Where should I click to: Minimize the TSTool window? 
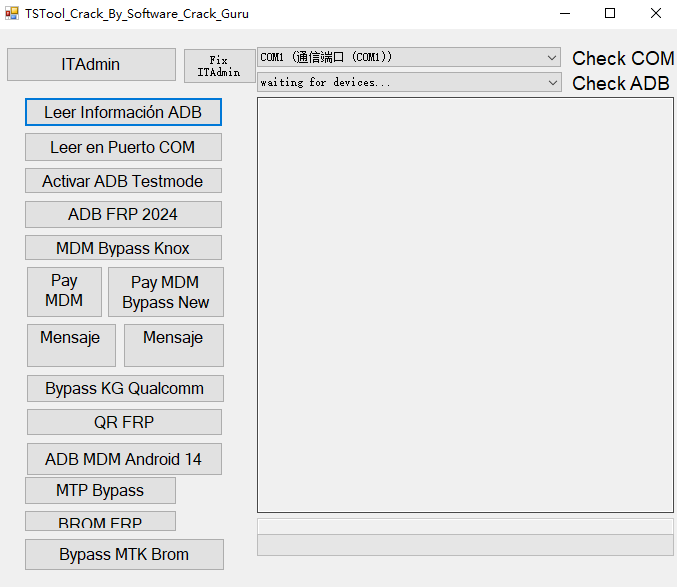point(565,13)
